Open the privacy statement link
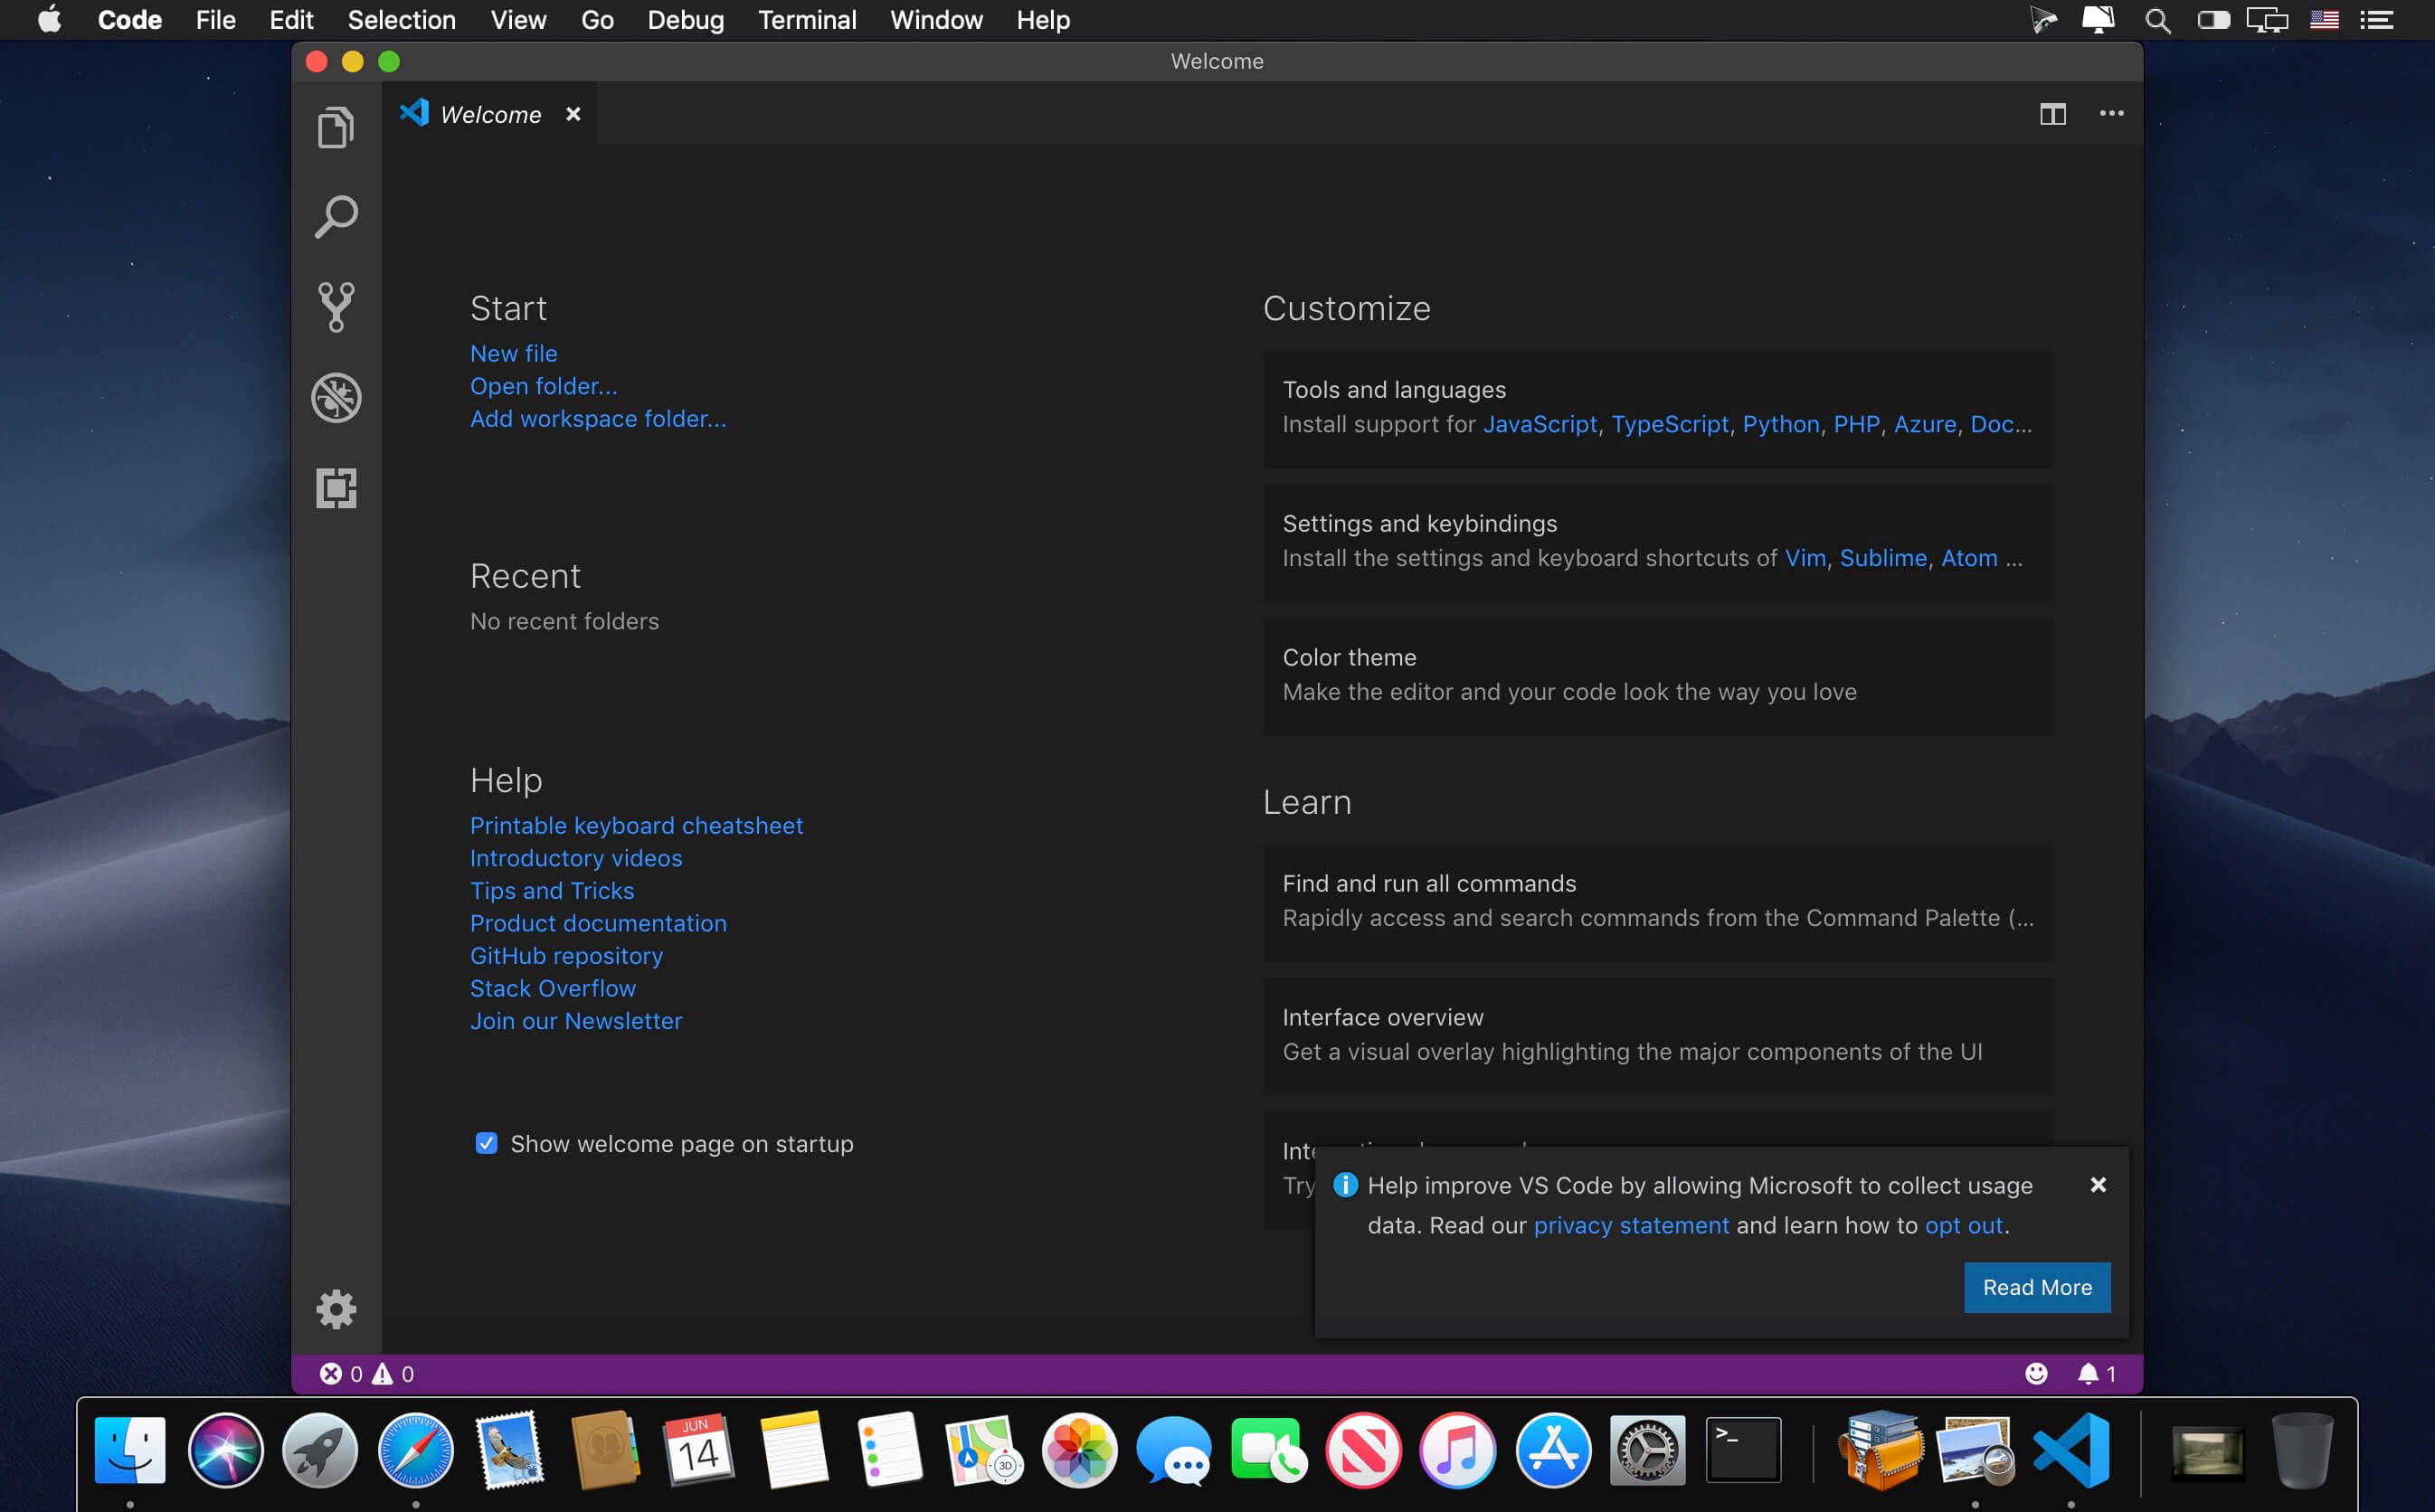This screenshot has width=2435, height=1512. pyautogui.click(x=1630, y=1225)
